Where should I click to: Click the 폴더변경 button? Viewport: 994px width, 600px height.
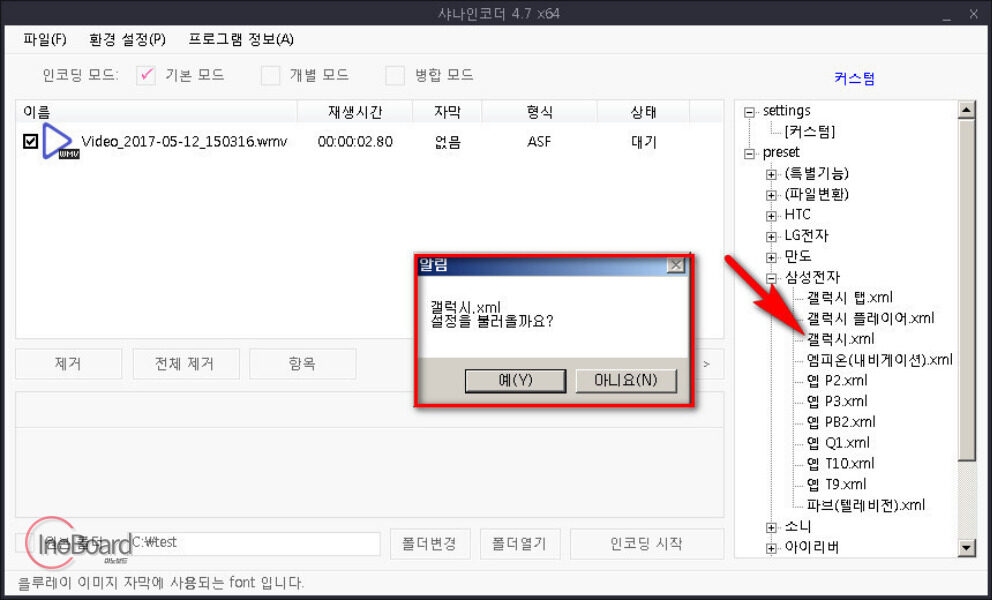430,544
